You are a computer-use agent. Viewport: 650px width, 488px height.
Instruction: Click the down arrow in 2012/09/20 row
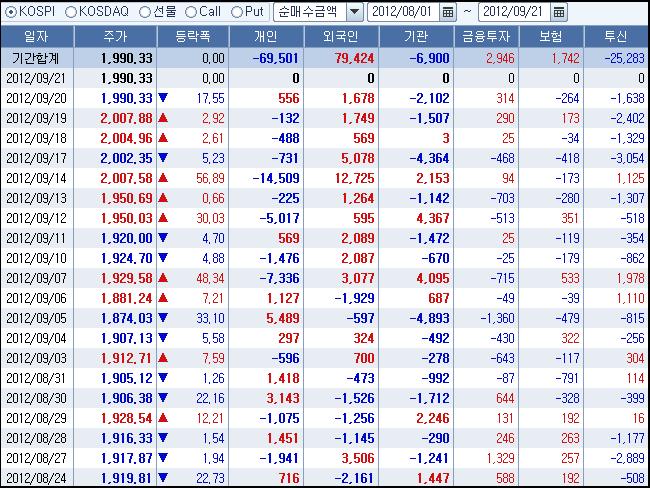click(163, 98)
